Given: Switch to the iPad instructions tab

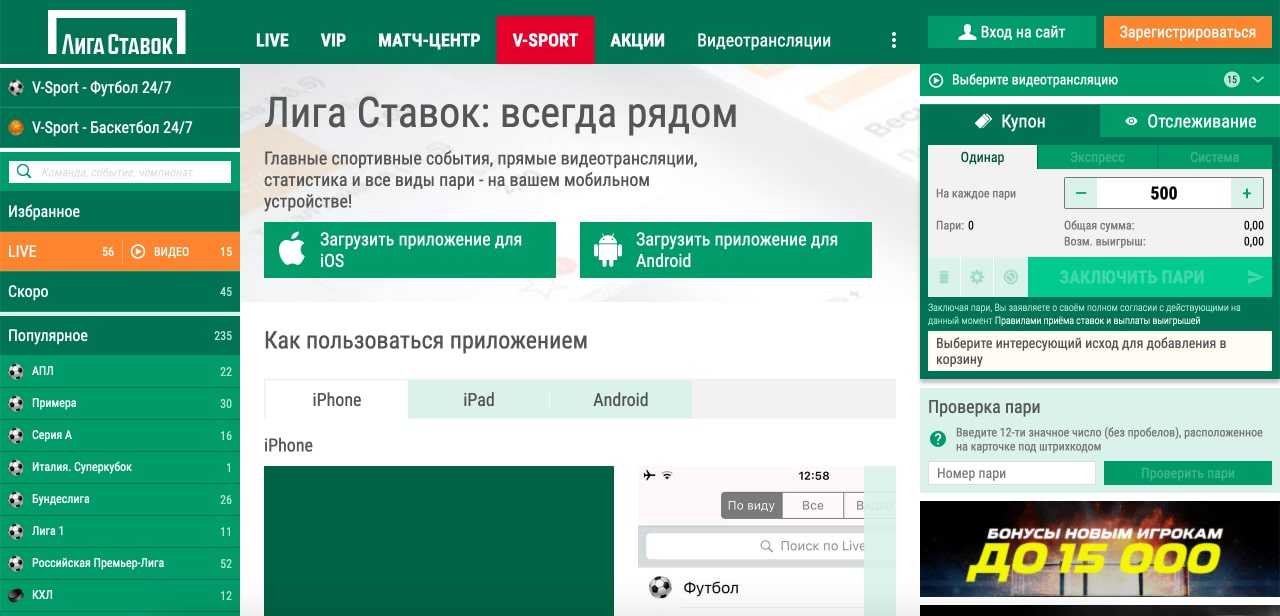Looking at the screenshot, I should click(479, 399).
